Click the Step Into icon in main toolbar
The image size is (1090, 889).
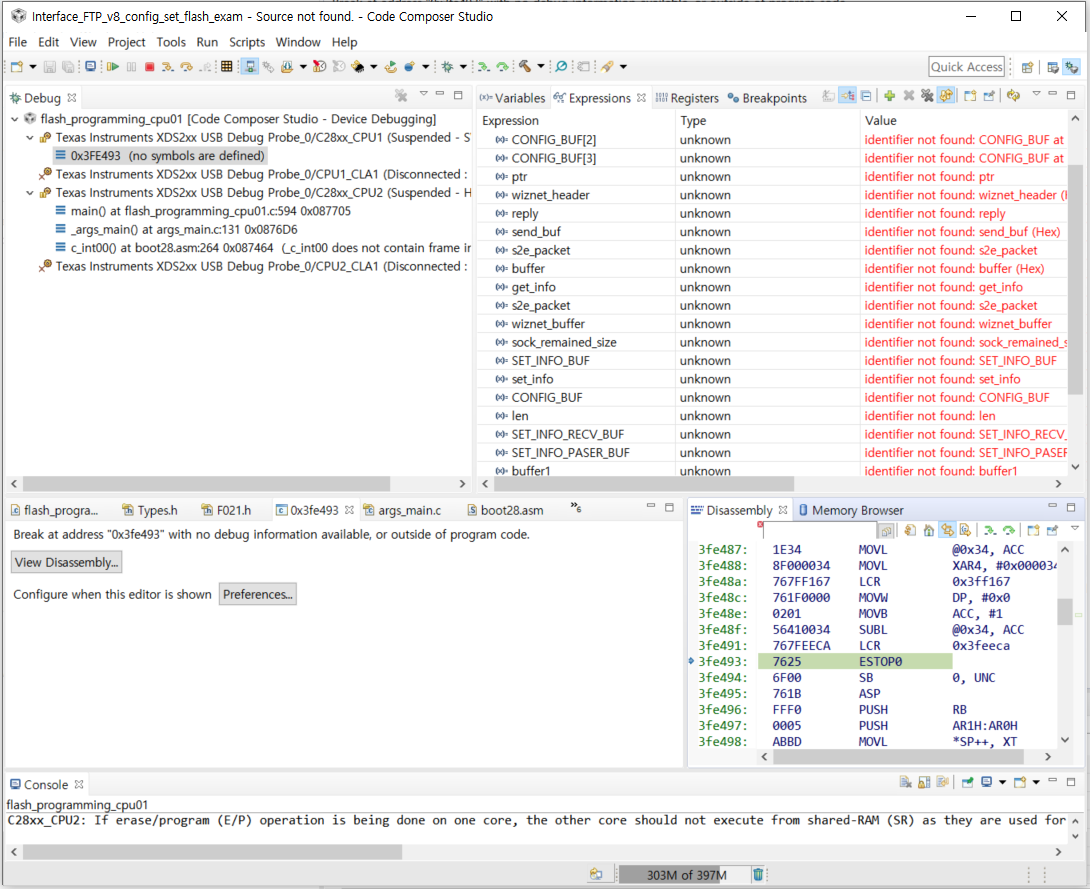167,67
